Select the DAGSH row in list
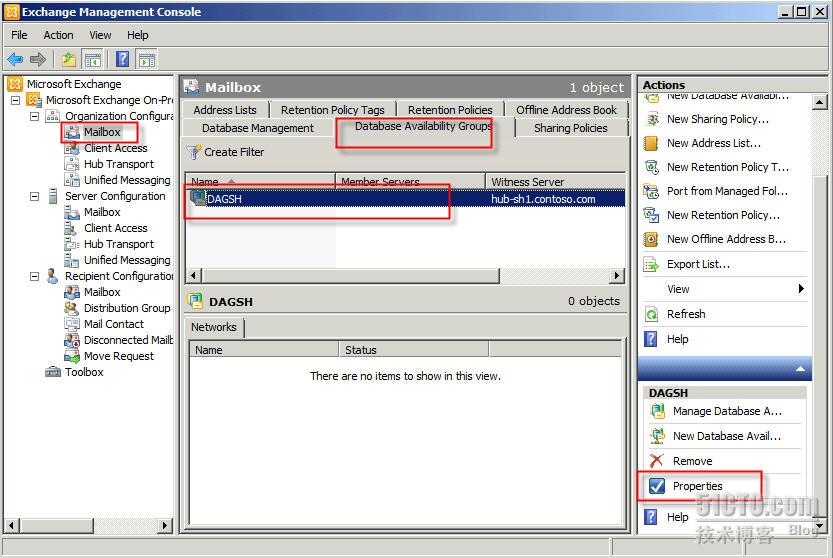Viewport: 833px width, 558px height. coord(405,199)
